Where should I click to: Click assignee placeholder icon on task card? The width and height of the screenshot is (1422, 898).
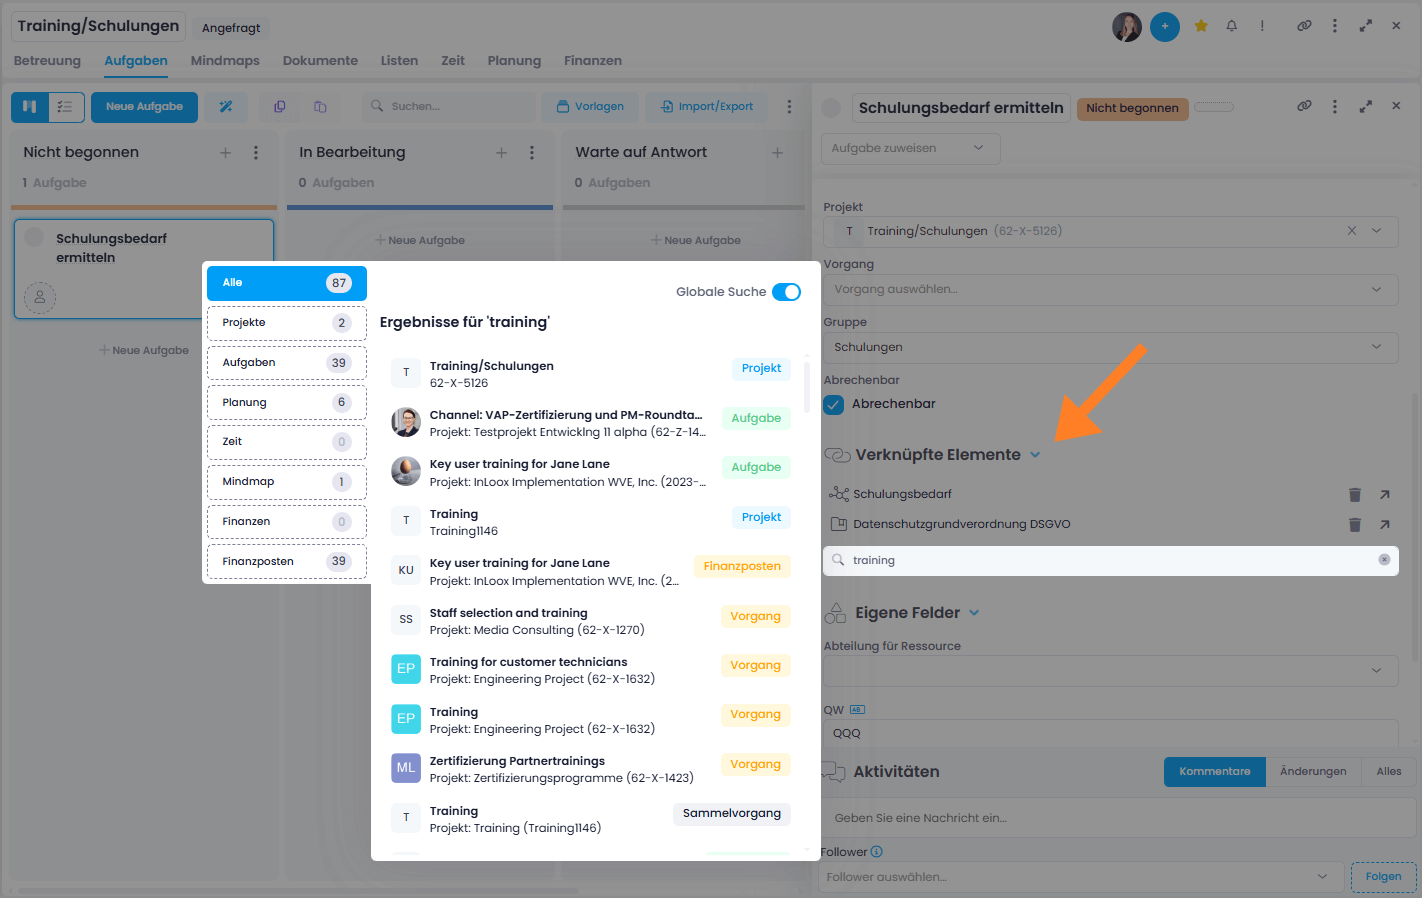[x=40, y=297]
